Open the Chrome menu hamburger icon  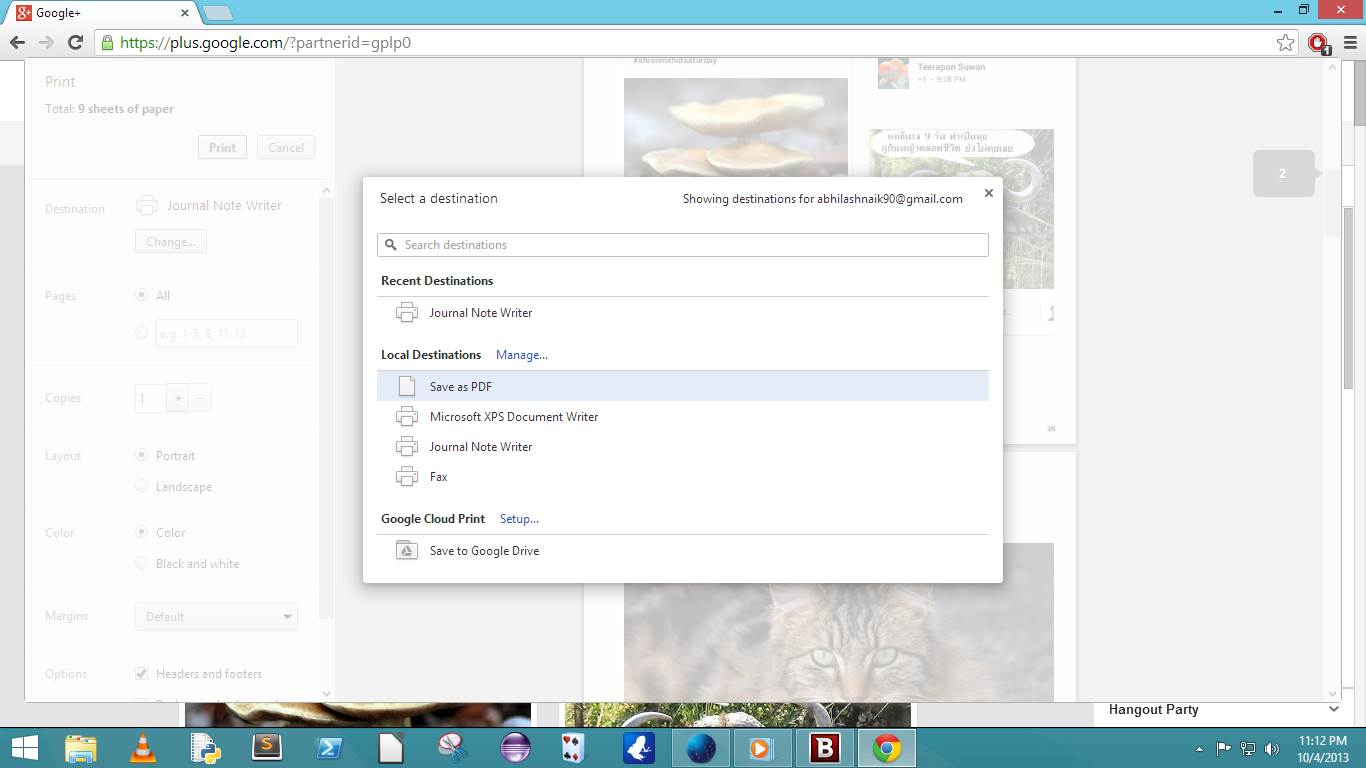click(x=1350, y=42)
